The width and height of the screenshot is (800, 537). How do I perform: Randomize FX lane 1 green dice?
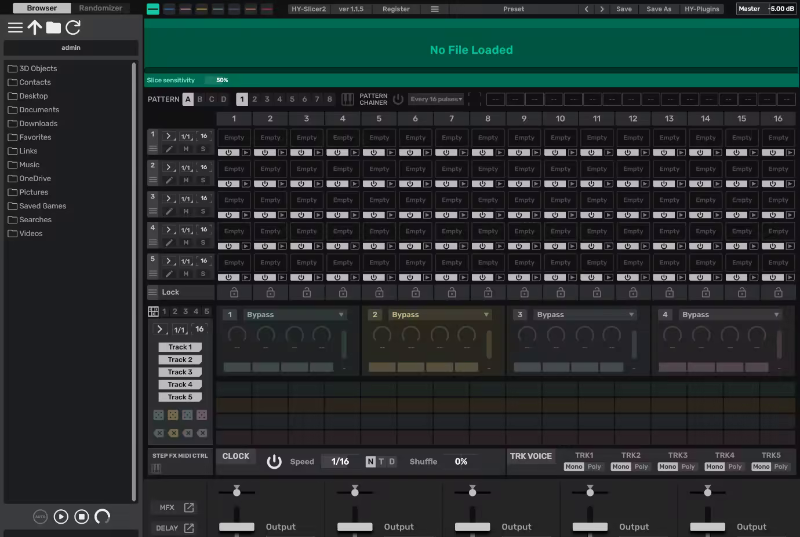[159, 415]
